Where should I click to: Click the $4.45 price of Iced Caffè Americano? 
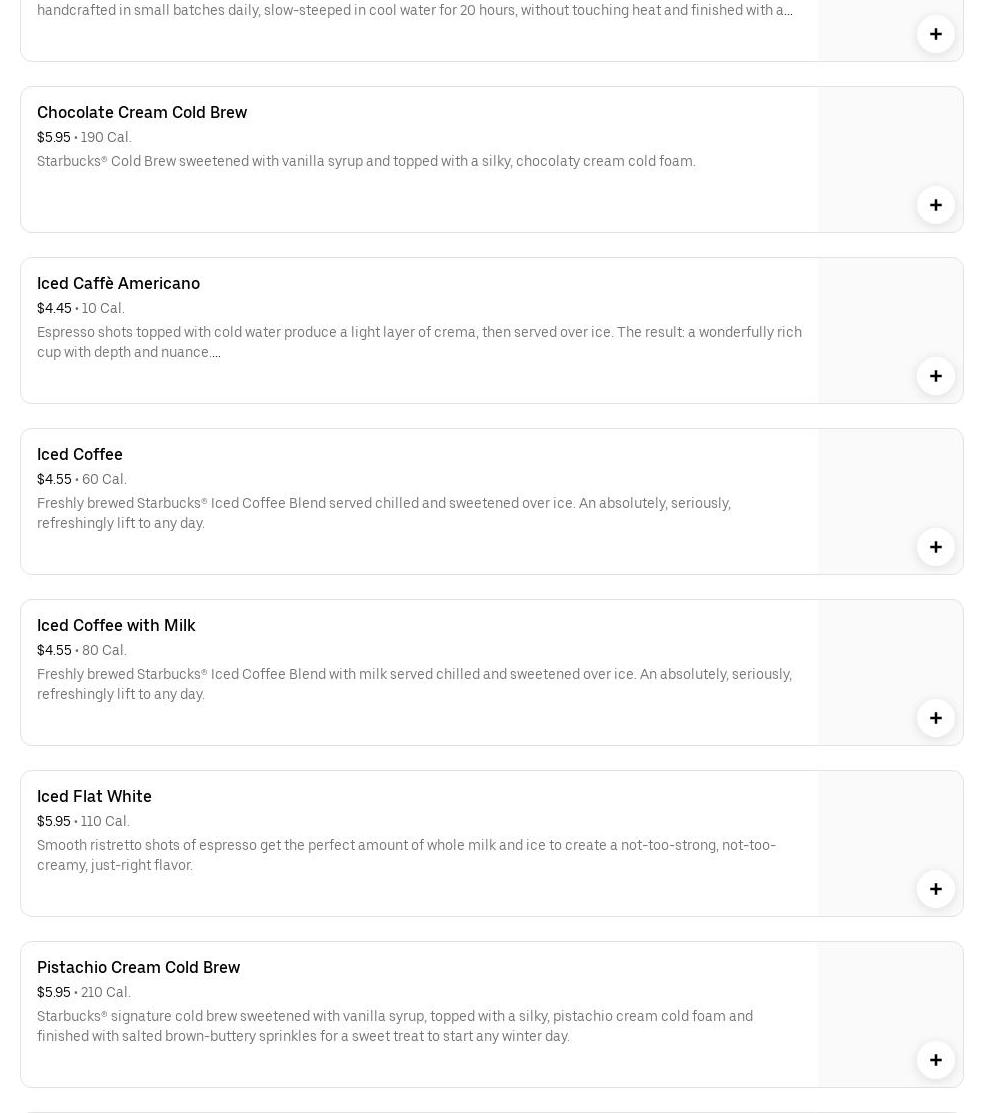(x=54, y=308)
